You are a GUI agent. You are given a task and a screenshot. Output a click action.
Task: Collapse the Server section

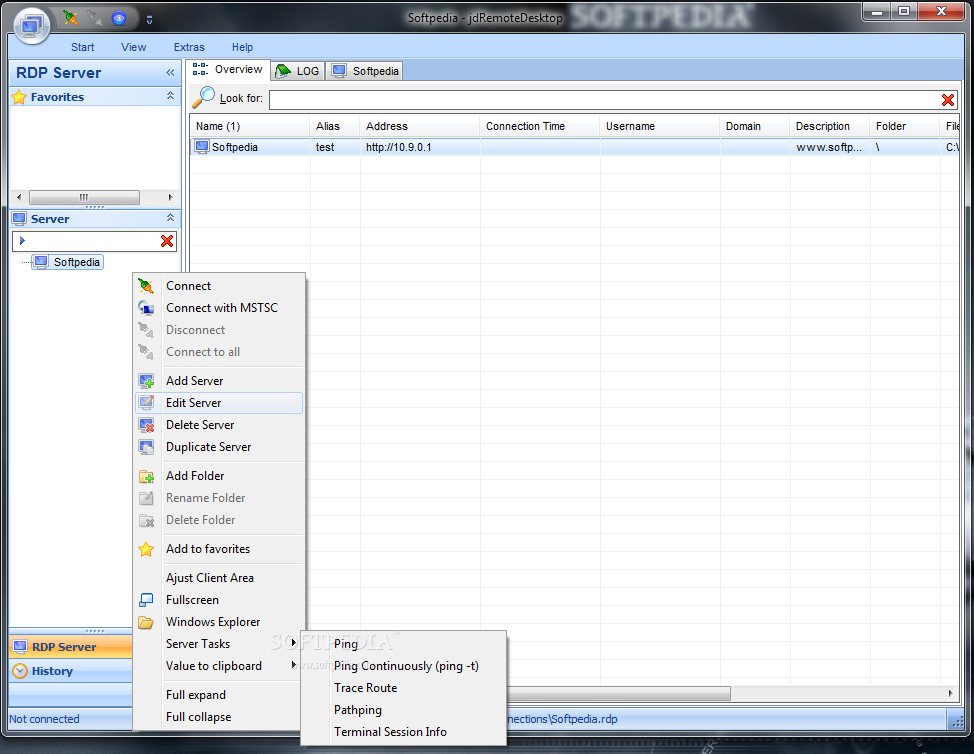point(170,217)
